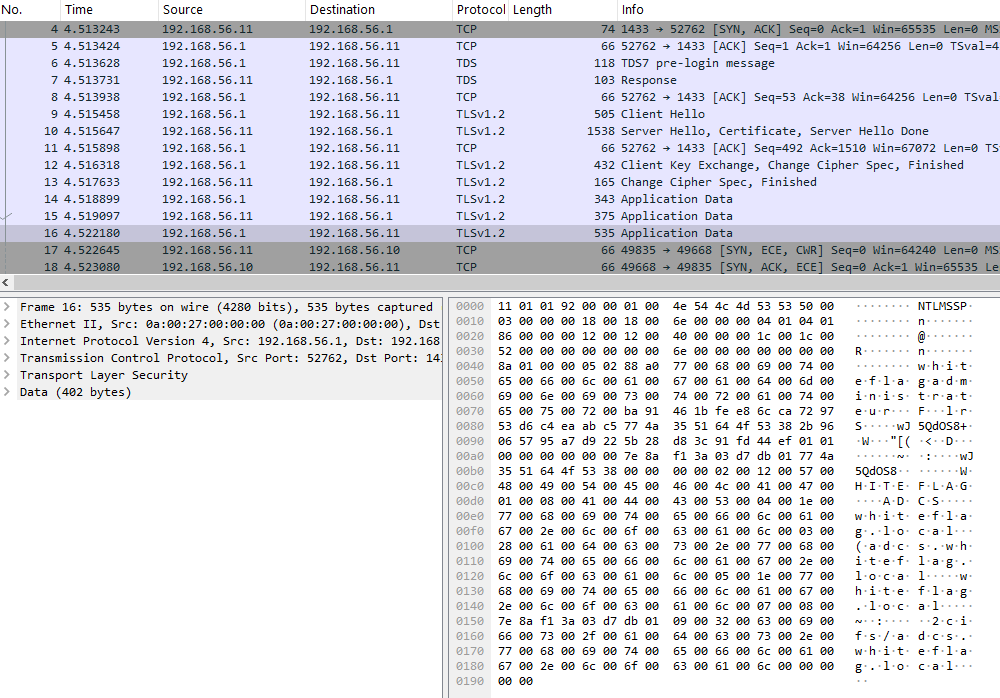Click the Destination column header
1000x698 pixels.
342,9
